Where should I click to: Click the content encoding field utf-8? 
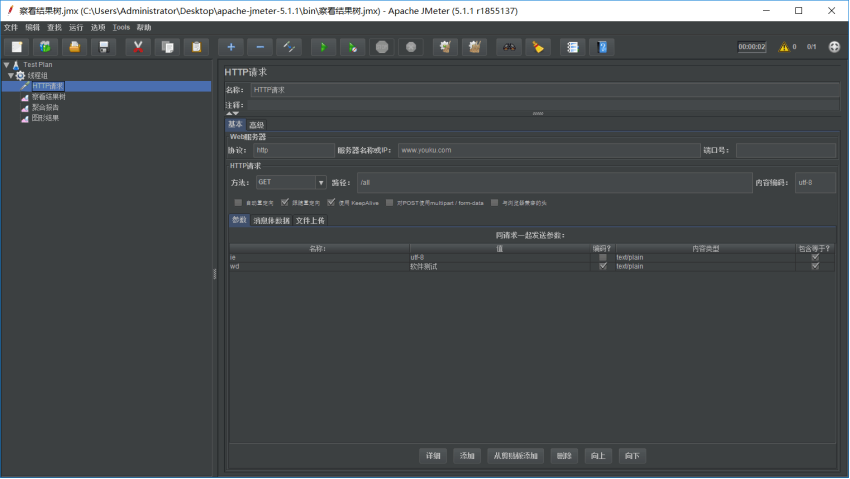point(815,183)
